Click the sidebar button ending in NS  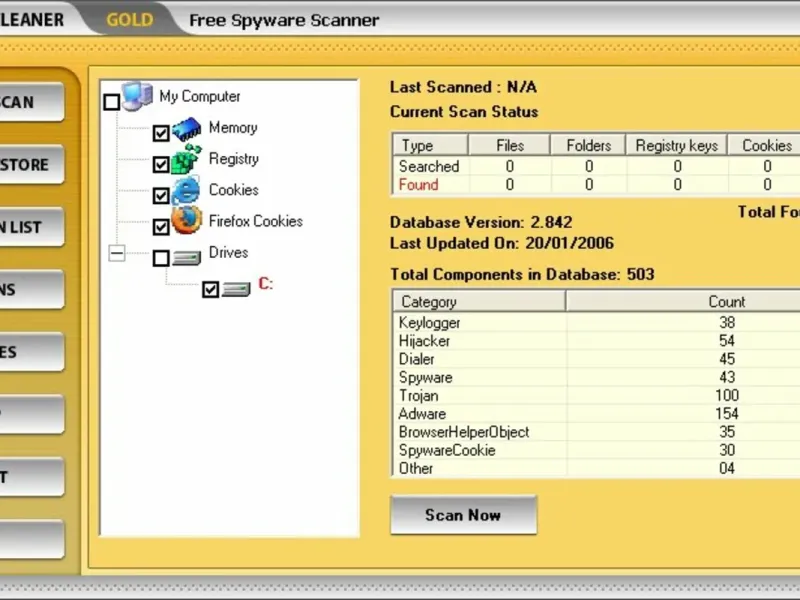tap(32, 290)
